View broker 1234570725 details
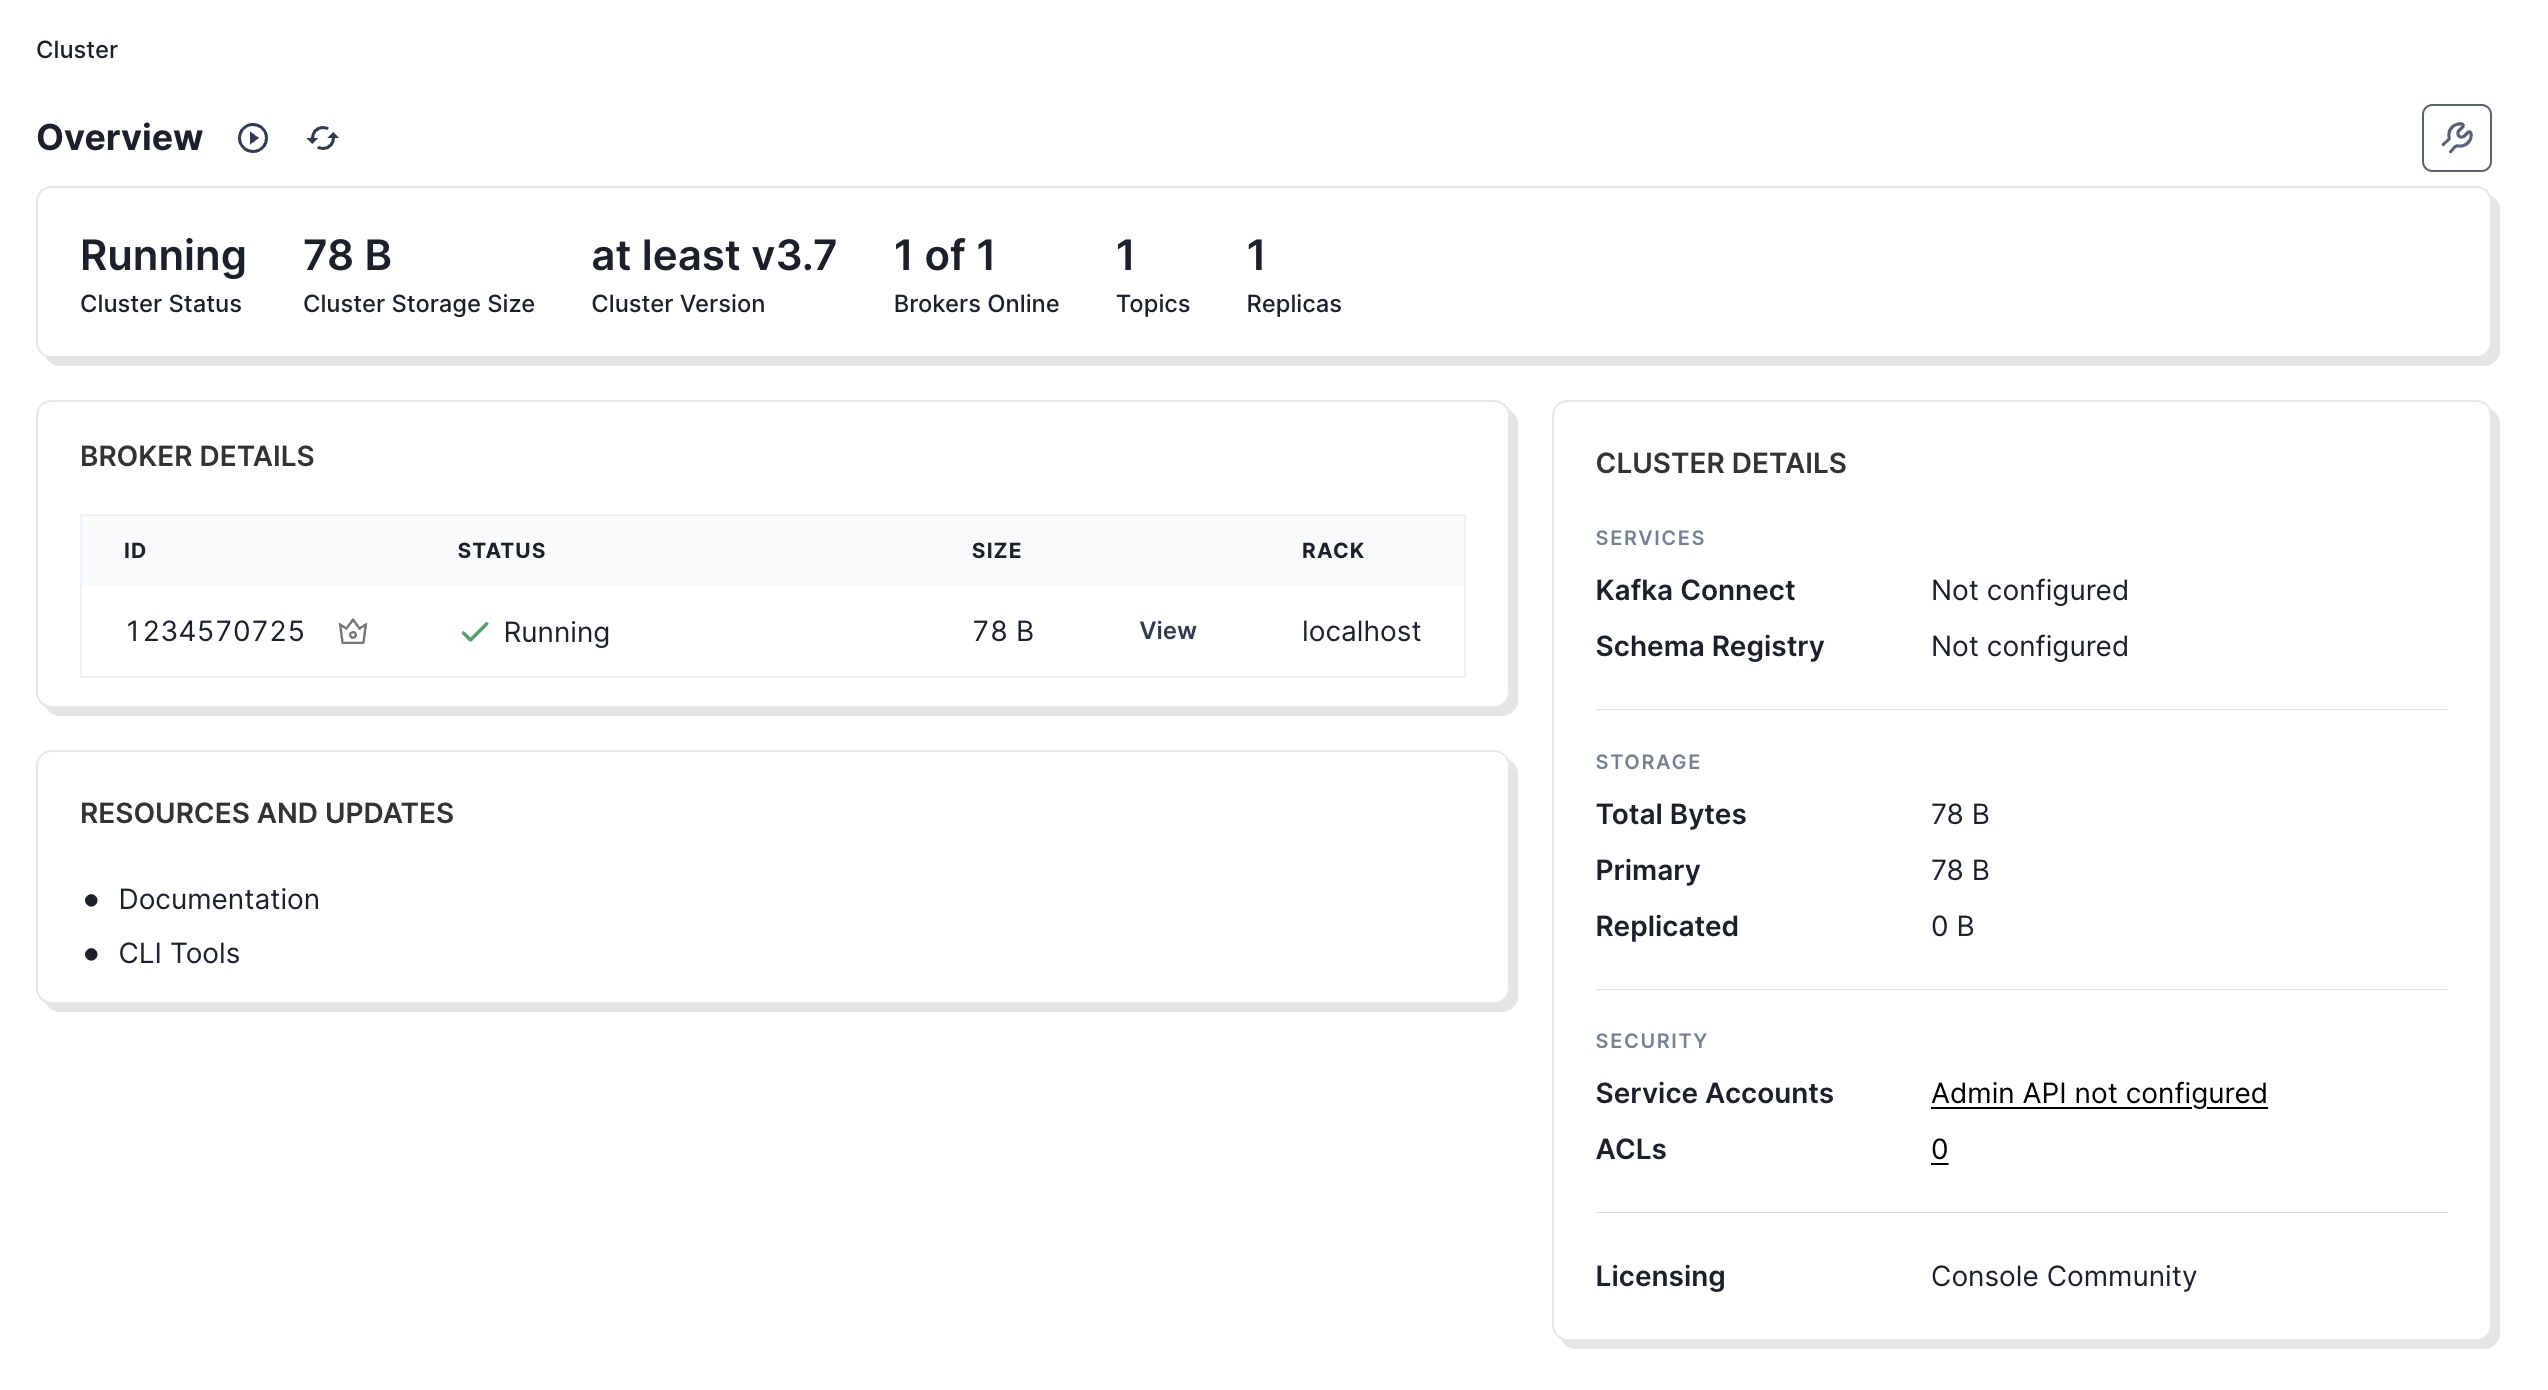This screenshot has height=1390, width=2548. 1167,631
